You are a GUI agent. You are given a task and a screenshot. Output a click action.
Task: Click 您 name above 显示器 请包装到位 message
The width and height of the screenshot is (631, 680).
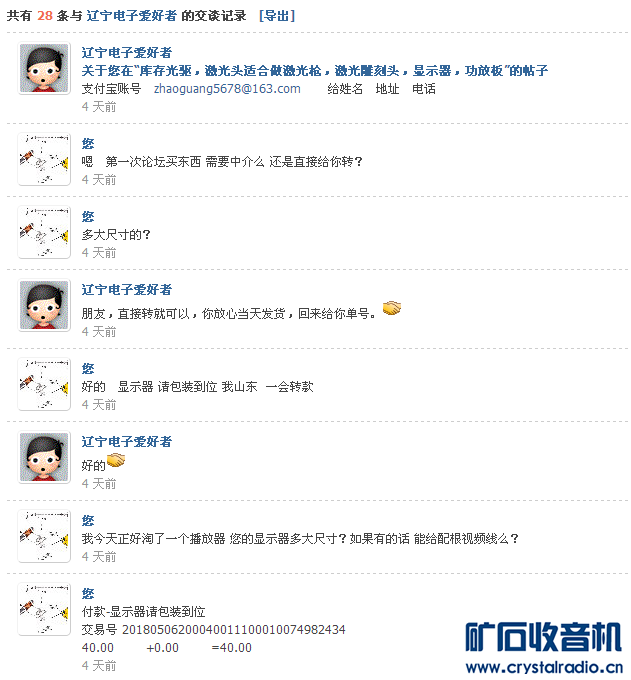click(88, 369)
